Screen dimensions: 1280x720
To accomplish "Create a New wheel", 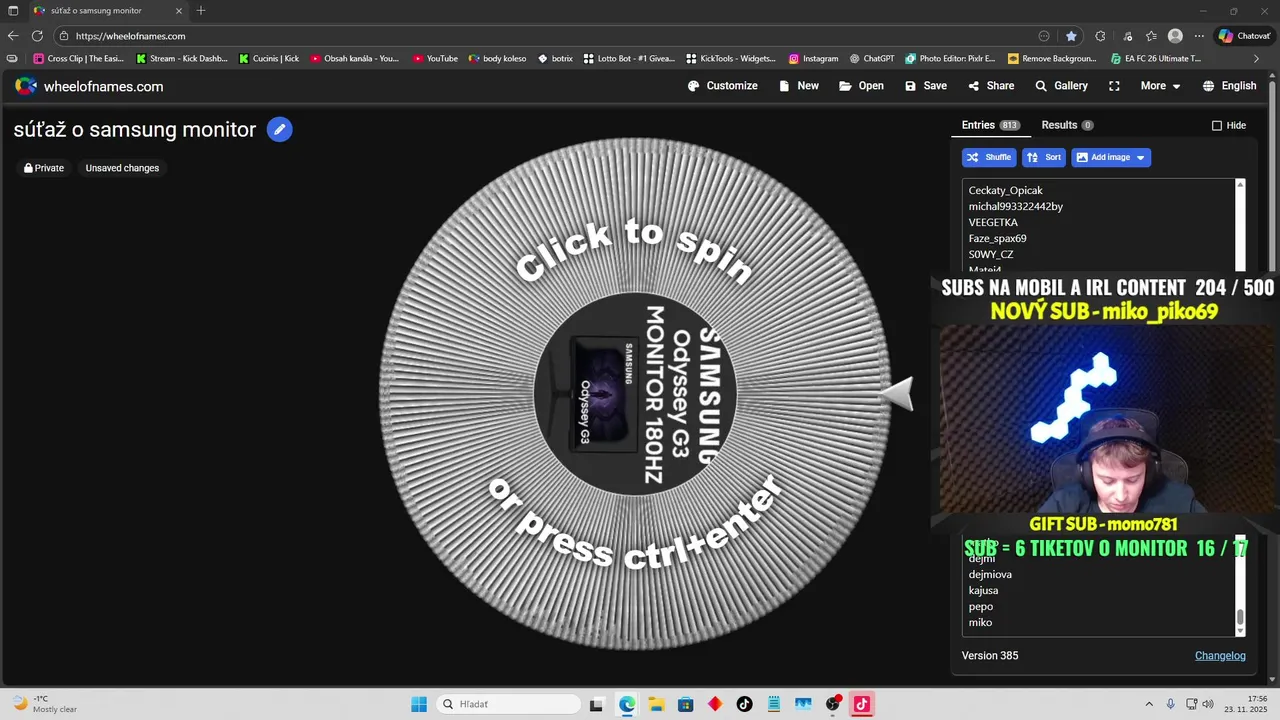I will tap(799, 86).
